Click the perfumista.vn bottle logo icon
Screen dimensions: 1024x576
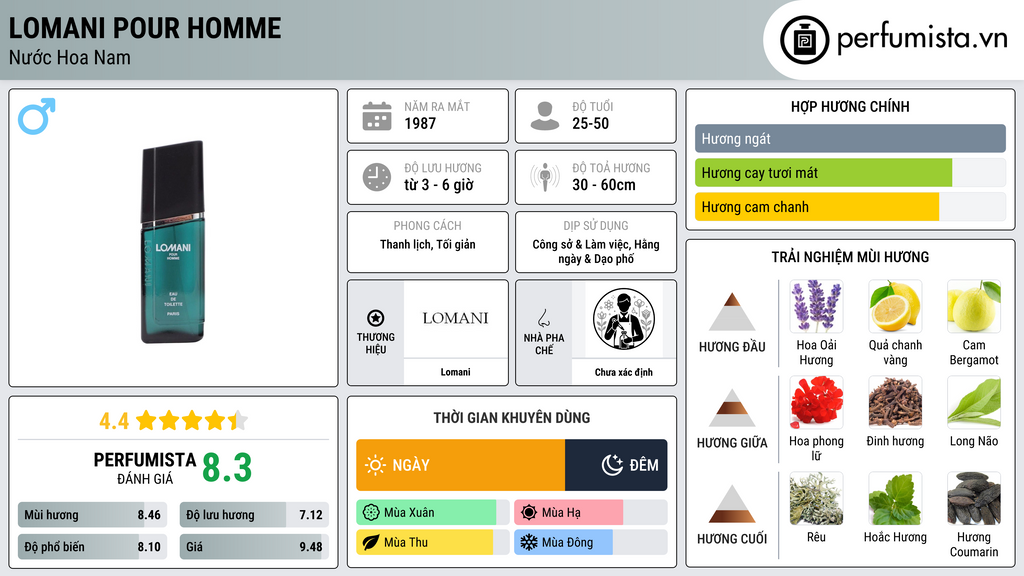pyautogui.click(x=804, y=40)
